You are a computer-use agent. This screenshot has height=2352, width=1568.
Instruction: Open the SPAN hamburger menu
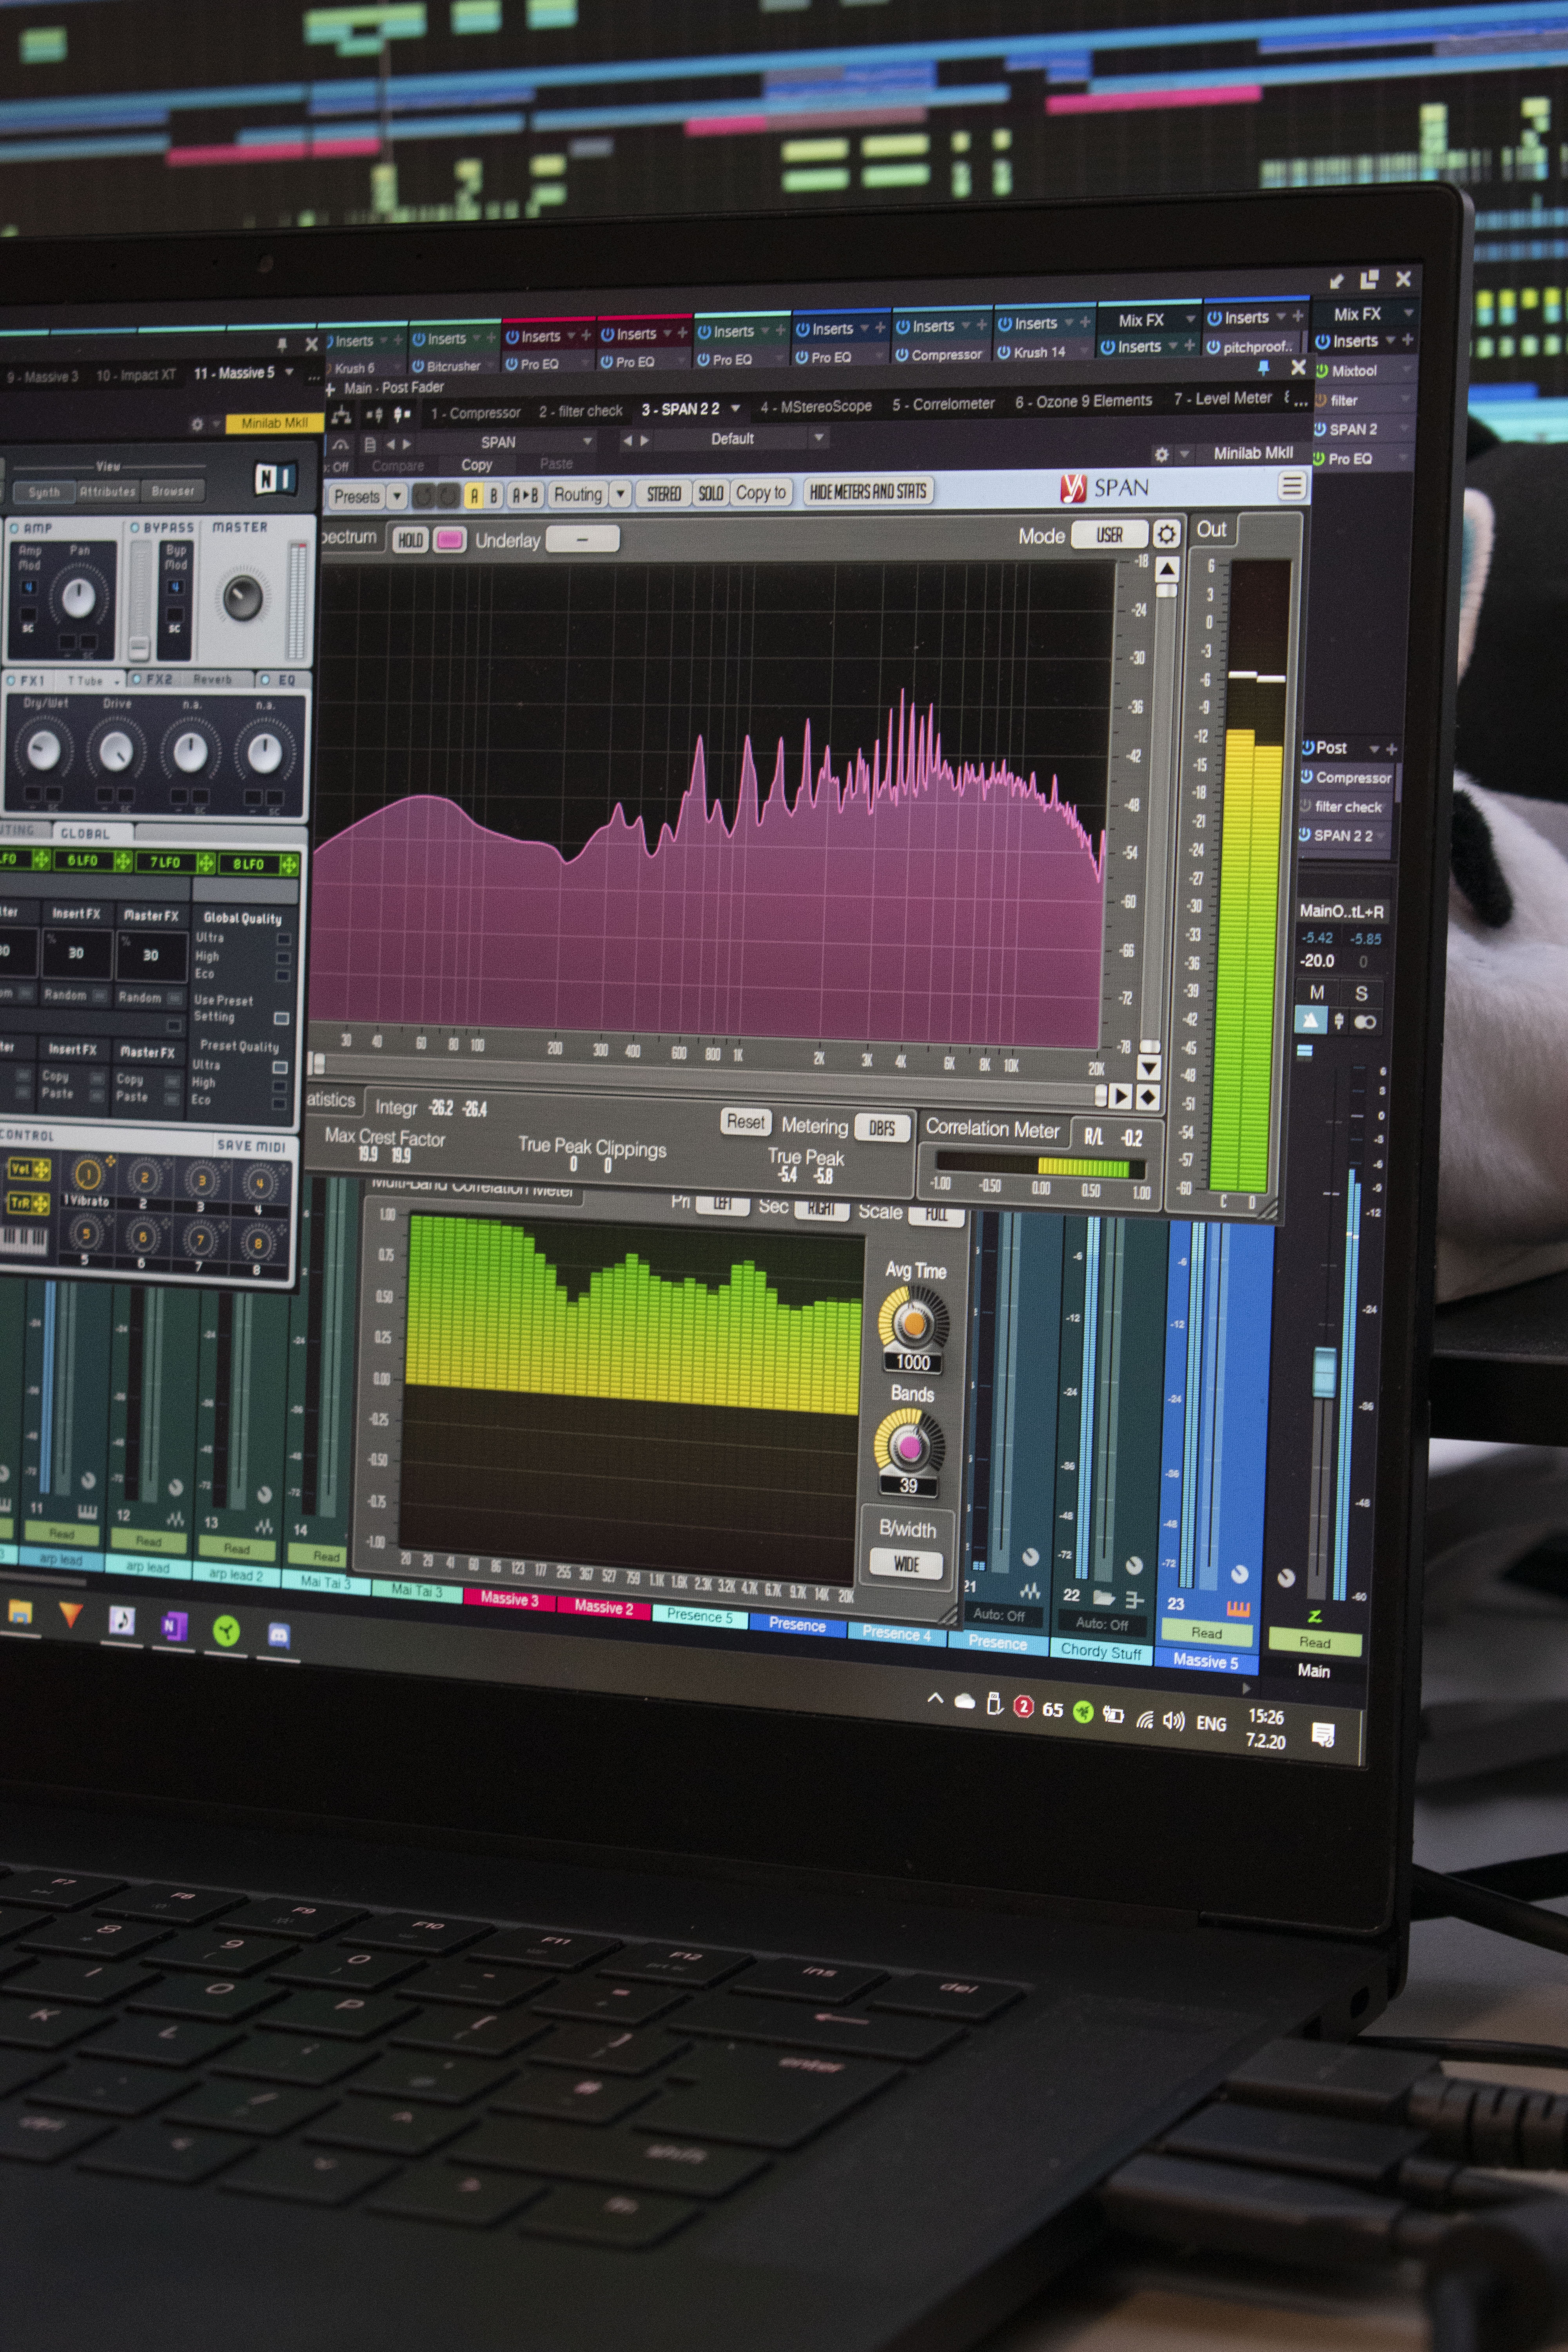(1292, 486)
